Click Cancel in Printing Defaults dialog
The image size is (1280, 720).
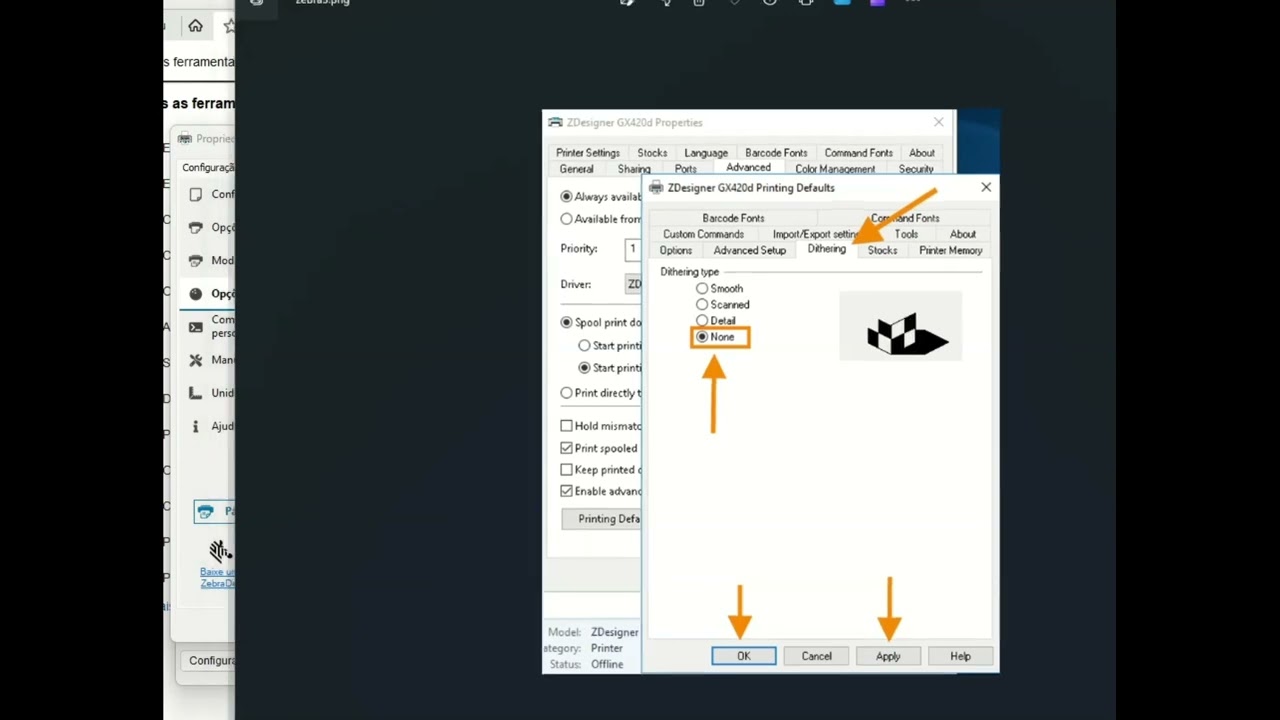pos(816,656)
